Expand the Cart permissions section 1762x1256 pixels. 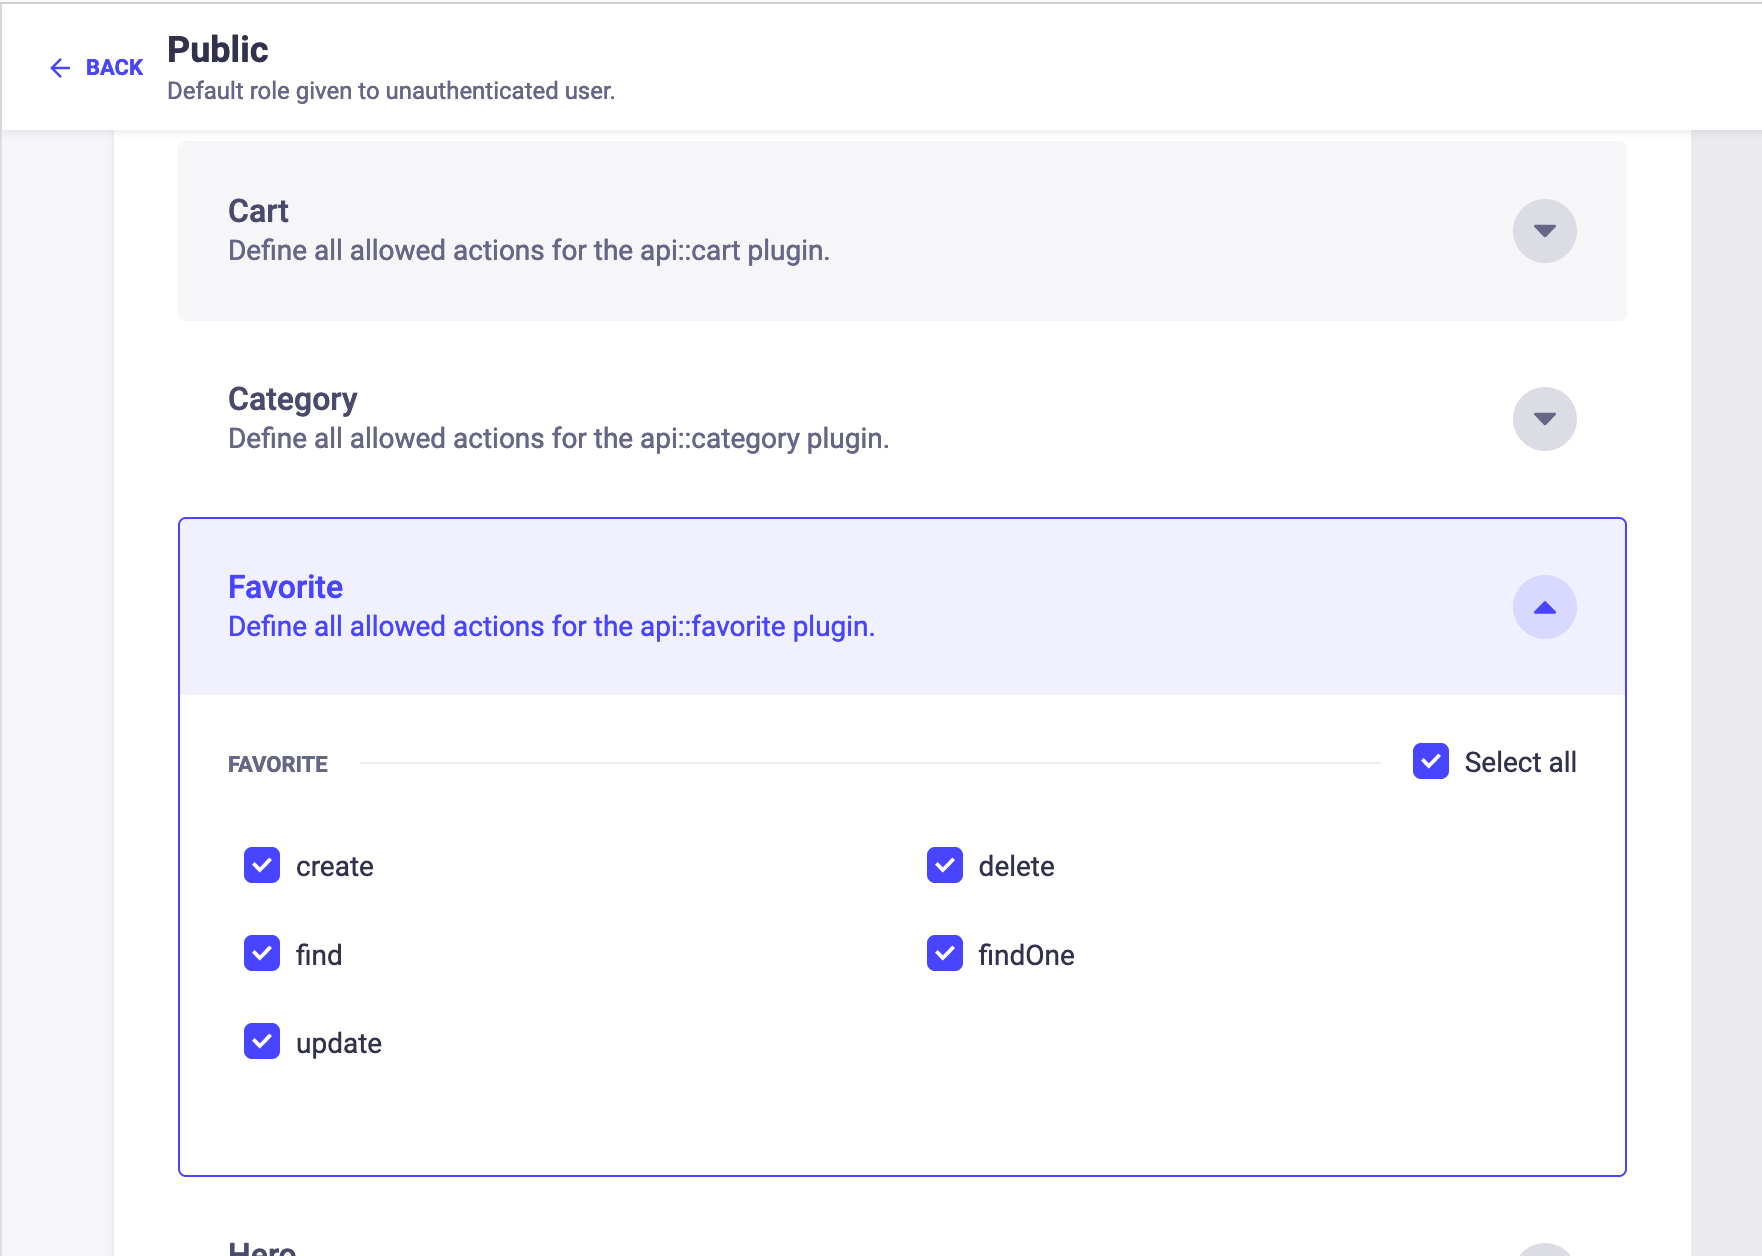pyautogui.click(x=1544, y=231)
